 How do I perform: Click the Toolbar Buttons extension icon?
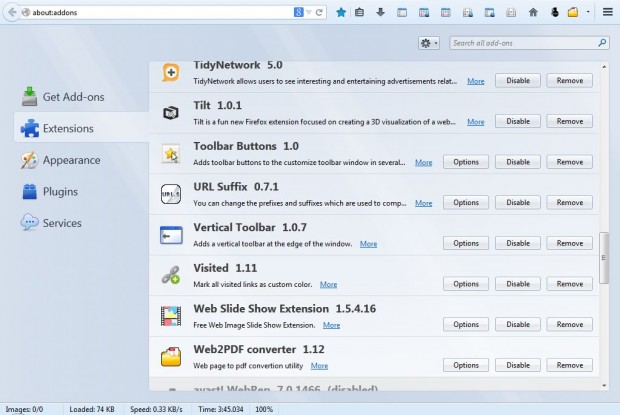[171, 154]
